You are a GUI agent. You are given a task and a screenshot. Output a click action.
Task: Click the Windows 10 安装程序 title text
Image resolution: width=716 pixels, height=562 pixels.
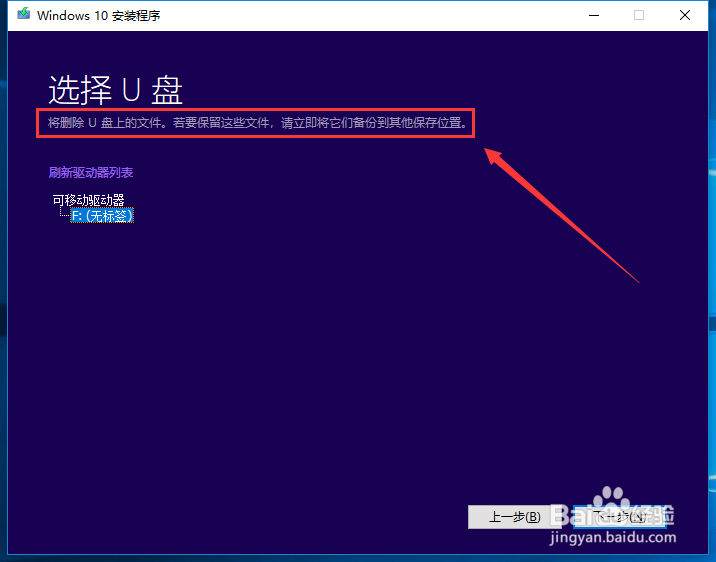point(99,16)
